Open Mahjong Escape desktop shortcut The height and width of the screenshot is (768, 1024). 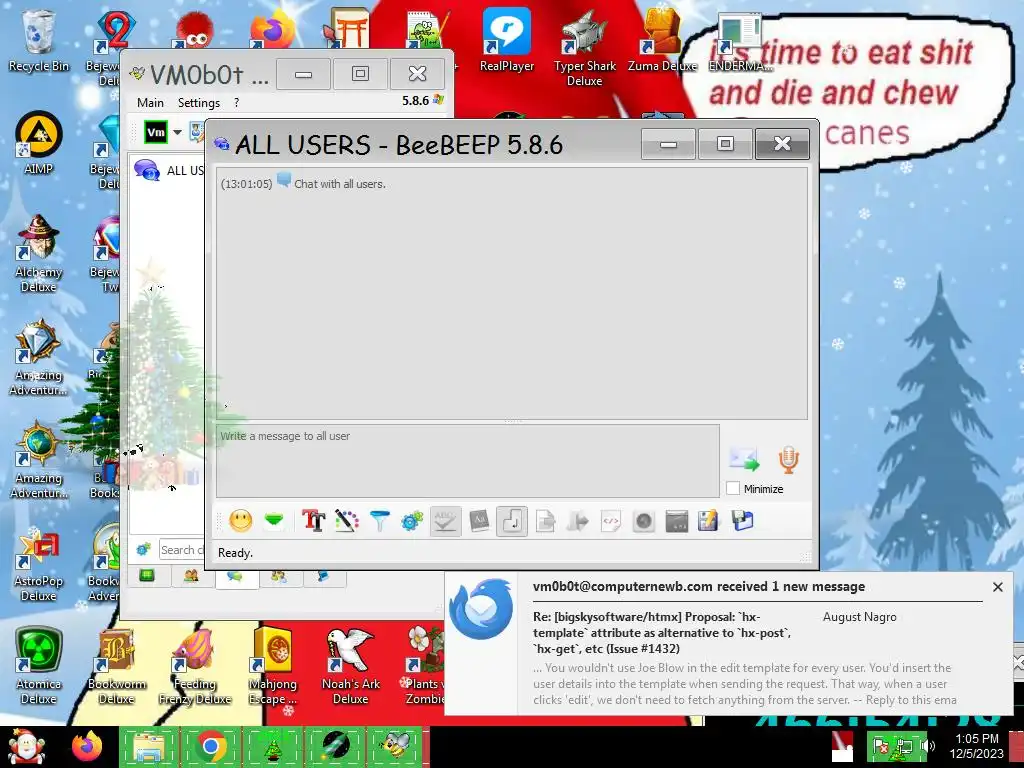273,665
